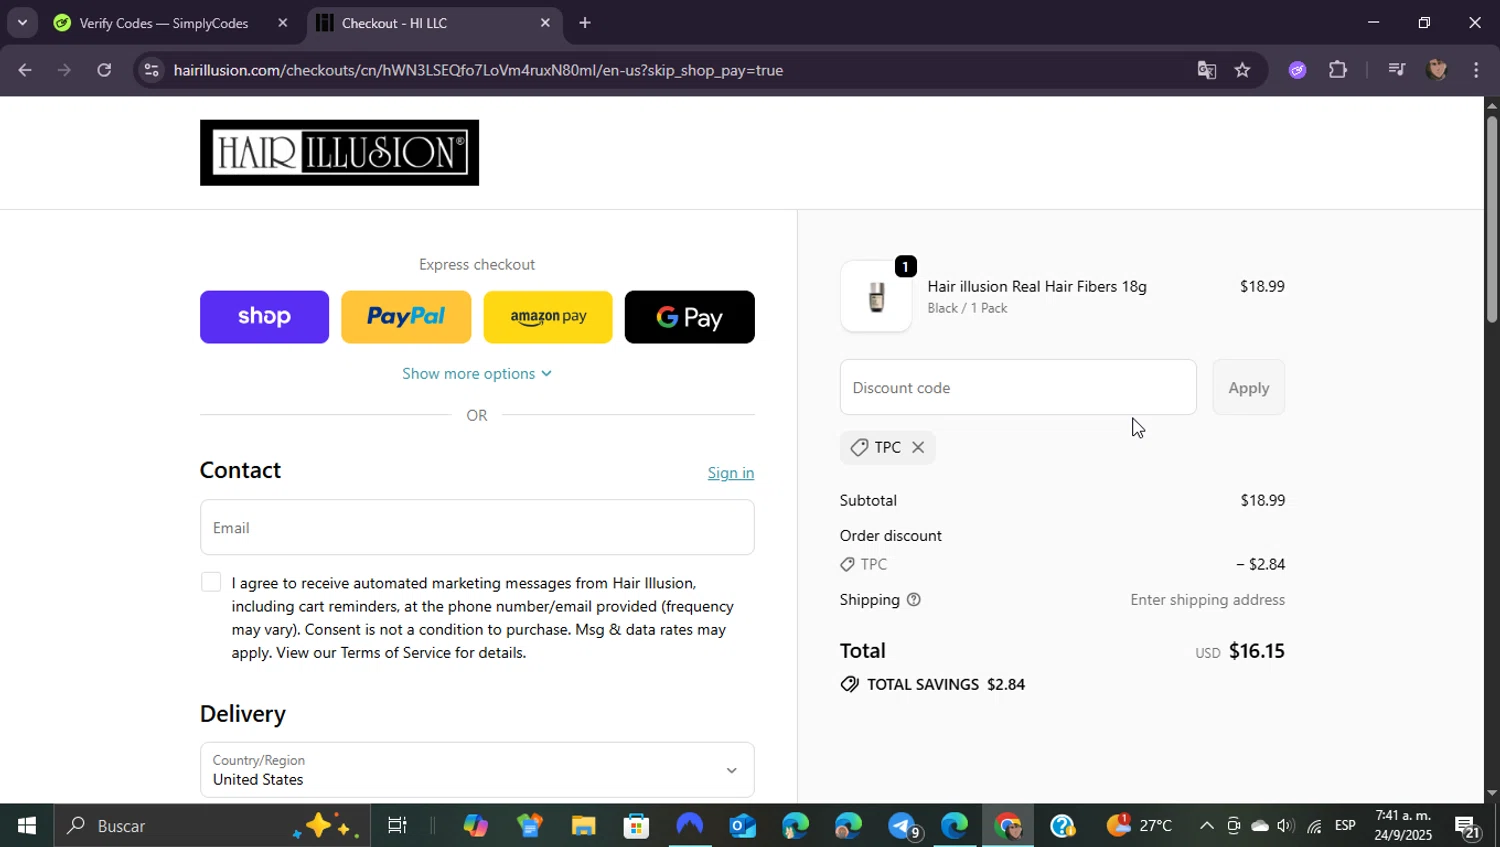Choose Amazon Pay express checkout
The image size is (1500, 847).
(x=548, y=317)
